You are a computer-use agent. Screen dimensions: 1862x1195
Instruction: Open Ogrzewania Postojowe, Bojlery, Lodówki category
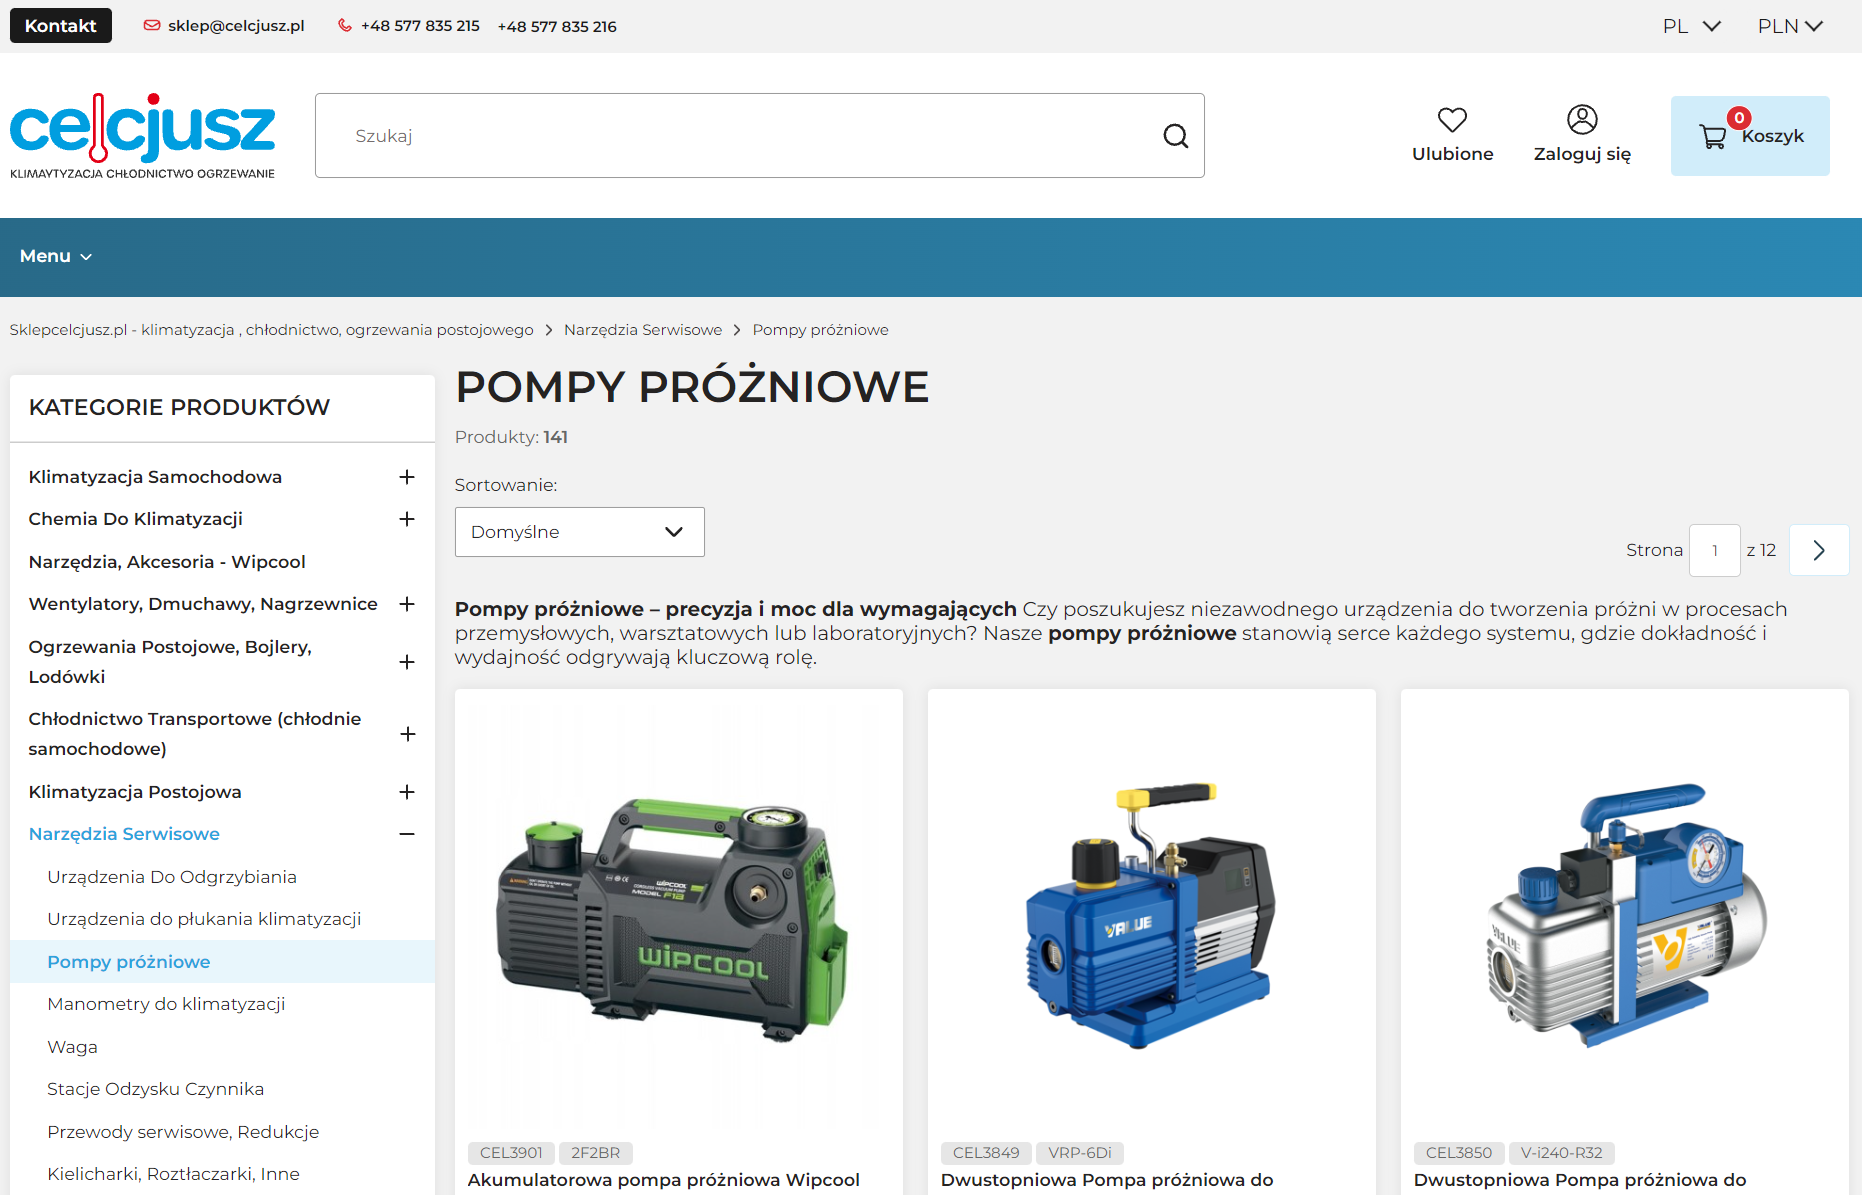170,662
